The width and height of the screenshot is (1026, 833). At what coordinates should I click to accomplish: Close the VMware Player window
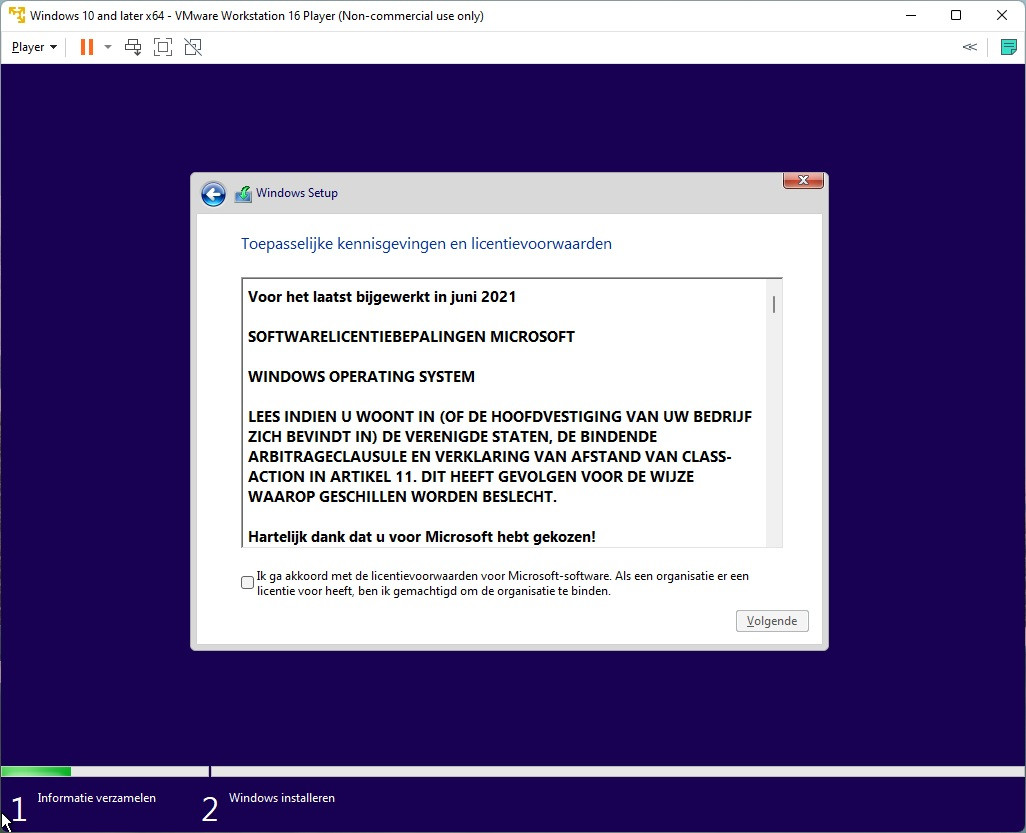tap(1002, 15)
